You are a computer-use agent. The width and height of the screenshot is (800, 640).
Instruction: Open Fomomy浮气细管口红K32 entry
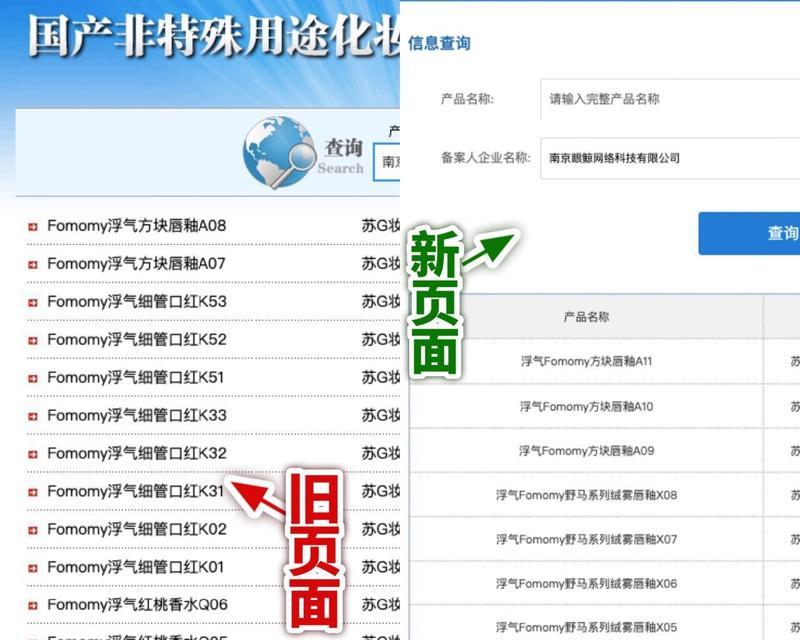coord(137,453)
